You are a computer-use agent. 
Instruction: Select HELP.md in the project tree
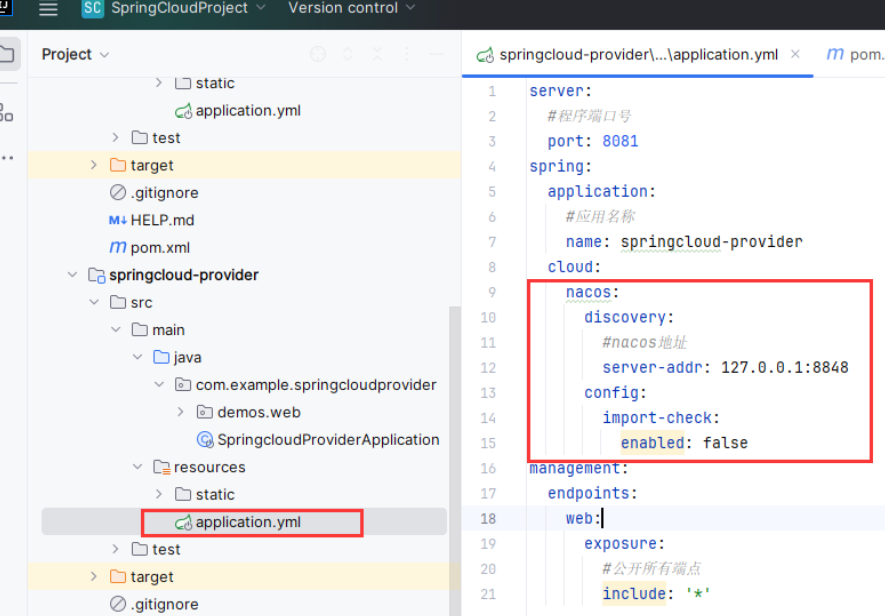coord(161,220)
